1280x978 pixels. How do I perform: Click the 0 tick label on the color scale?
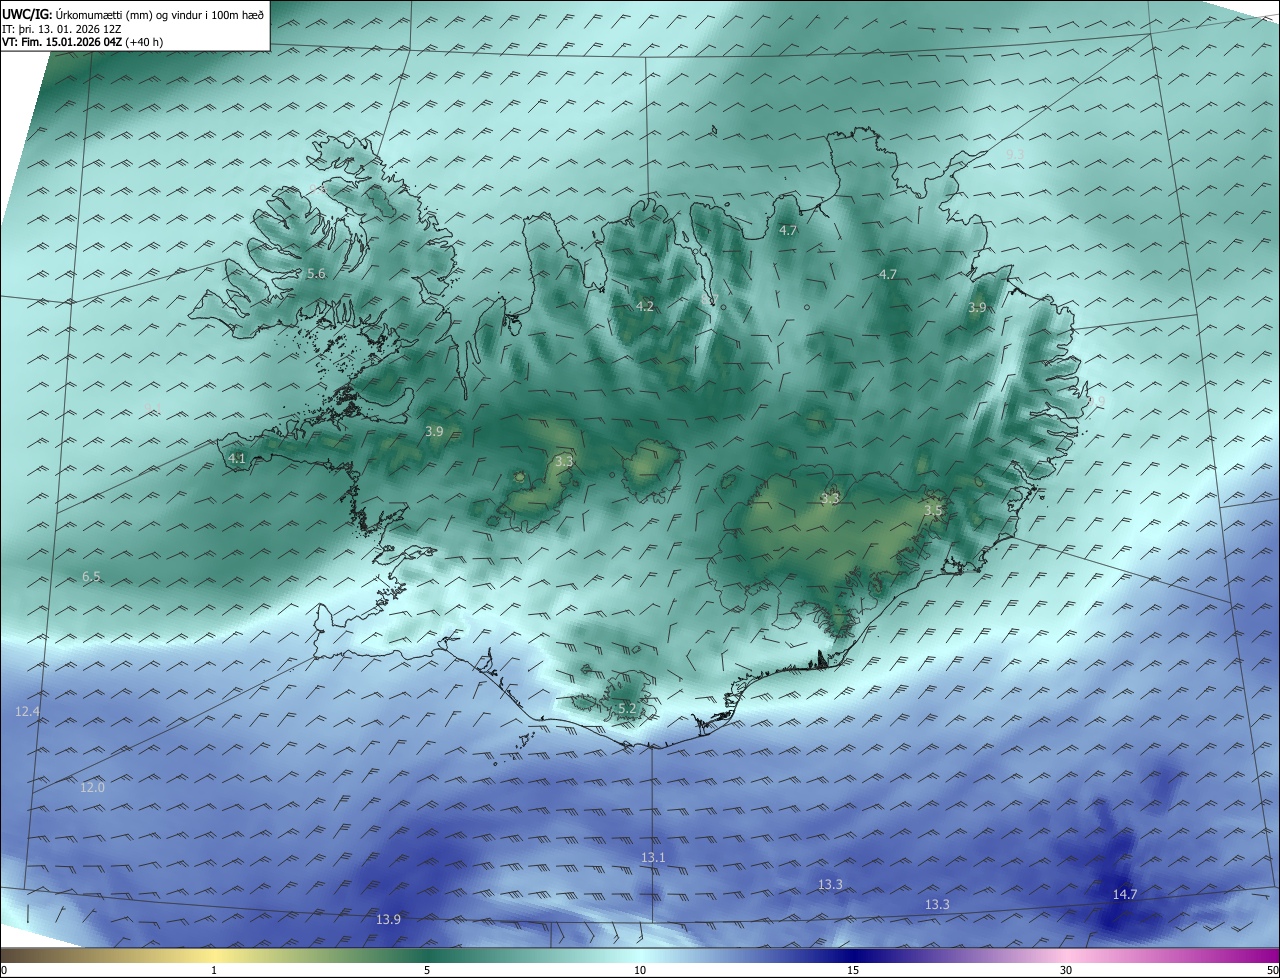[4, 970]
